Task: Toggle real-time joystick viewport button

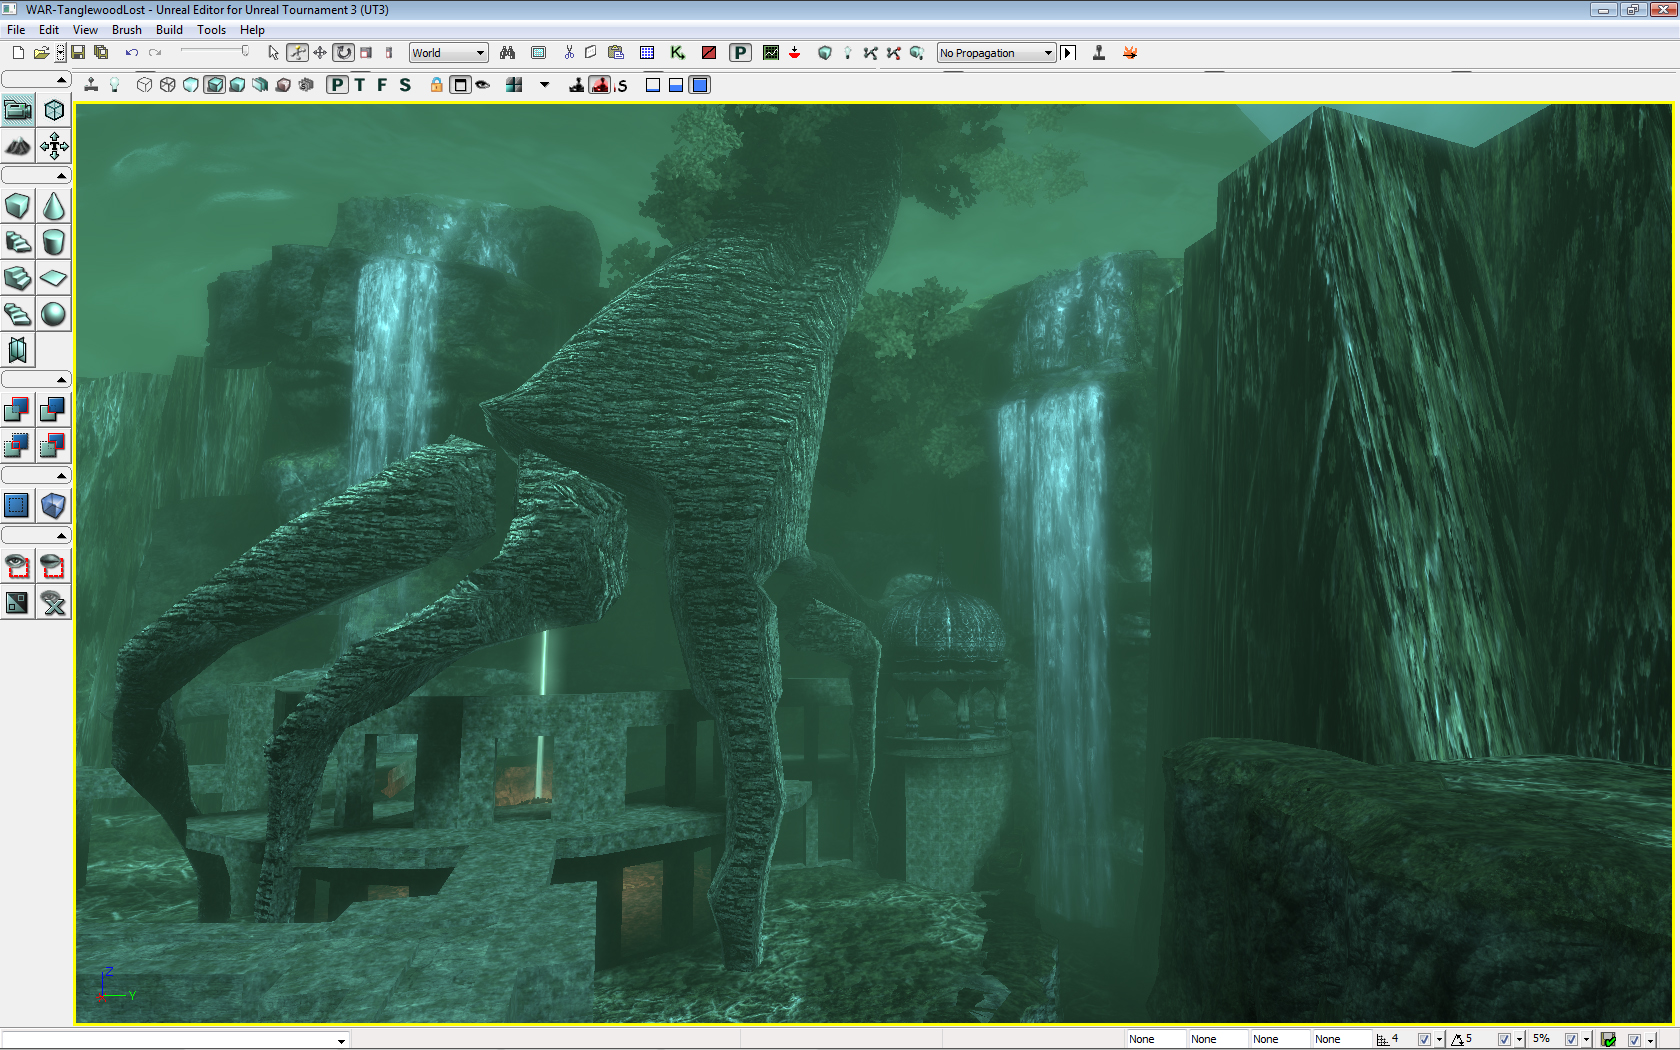Action: 91,85
